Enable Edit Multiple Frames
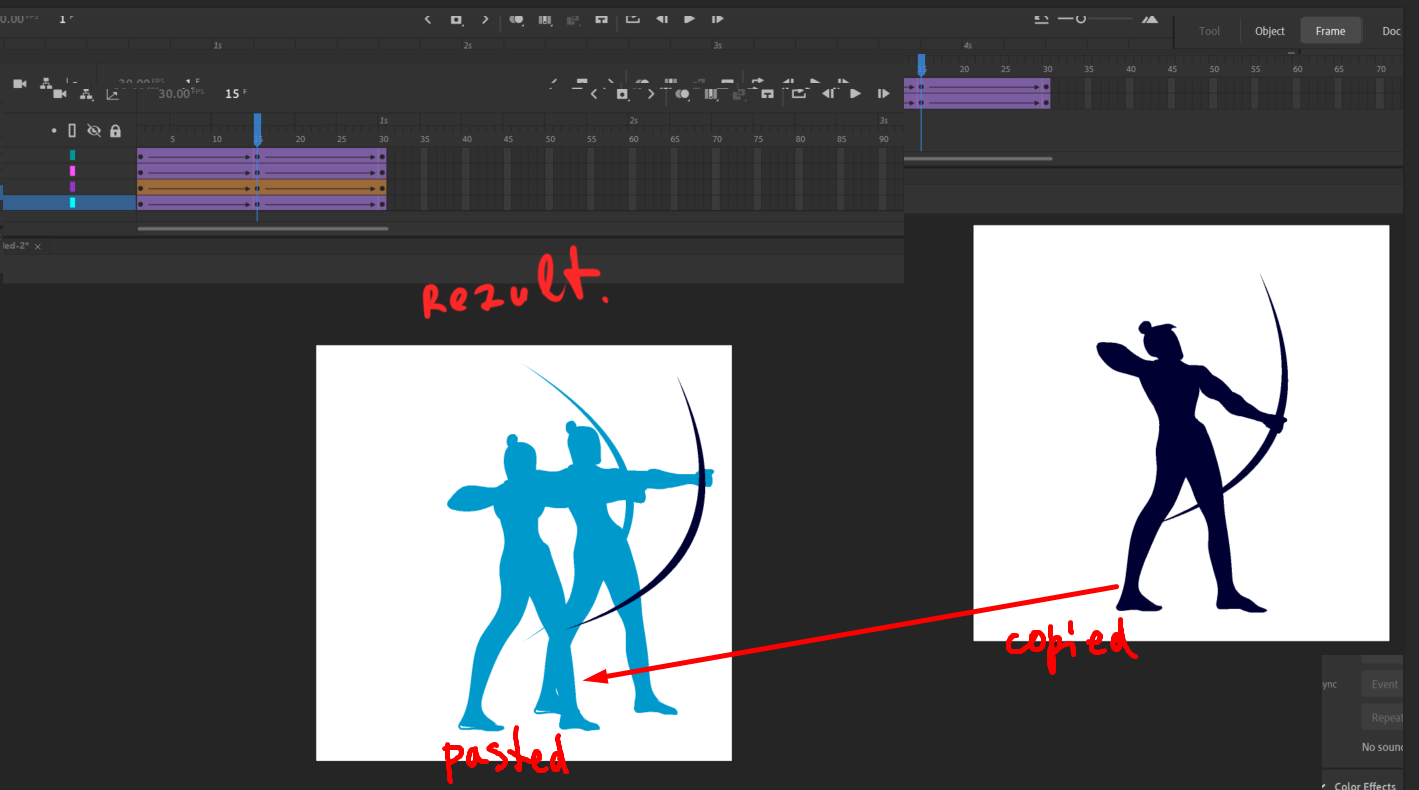 click(x=739, y=93)
